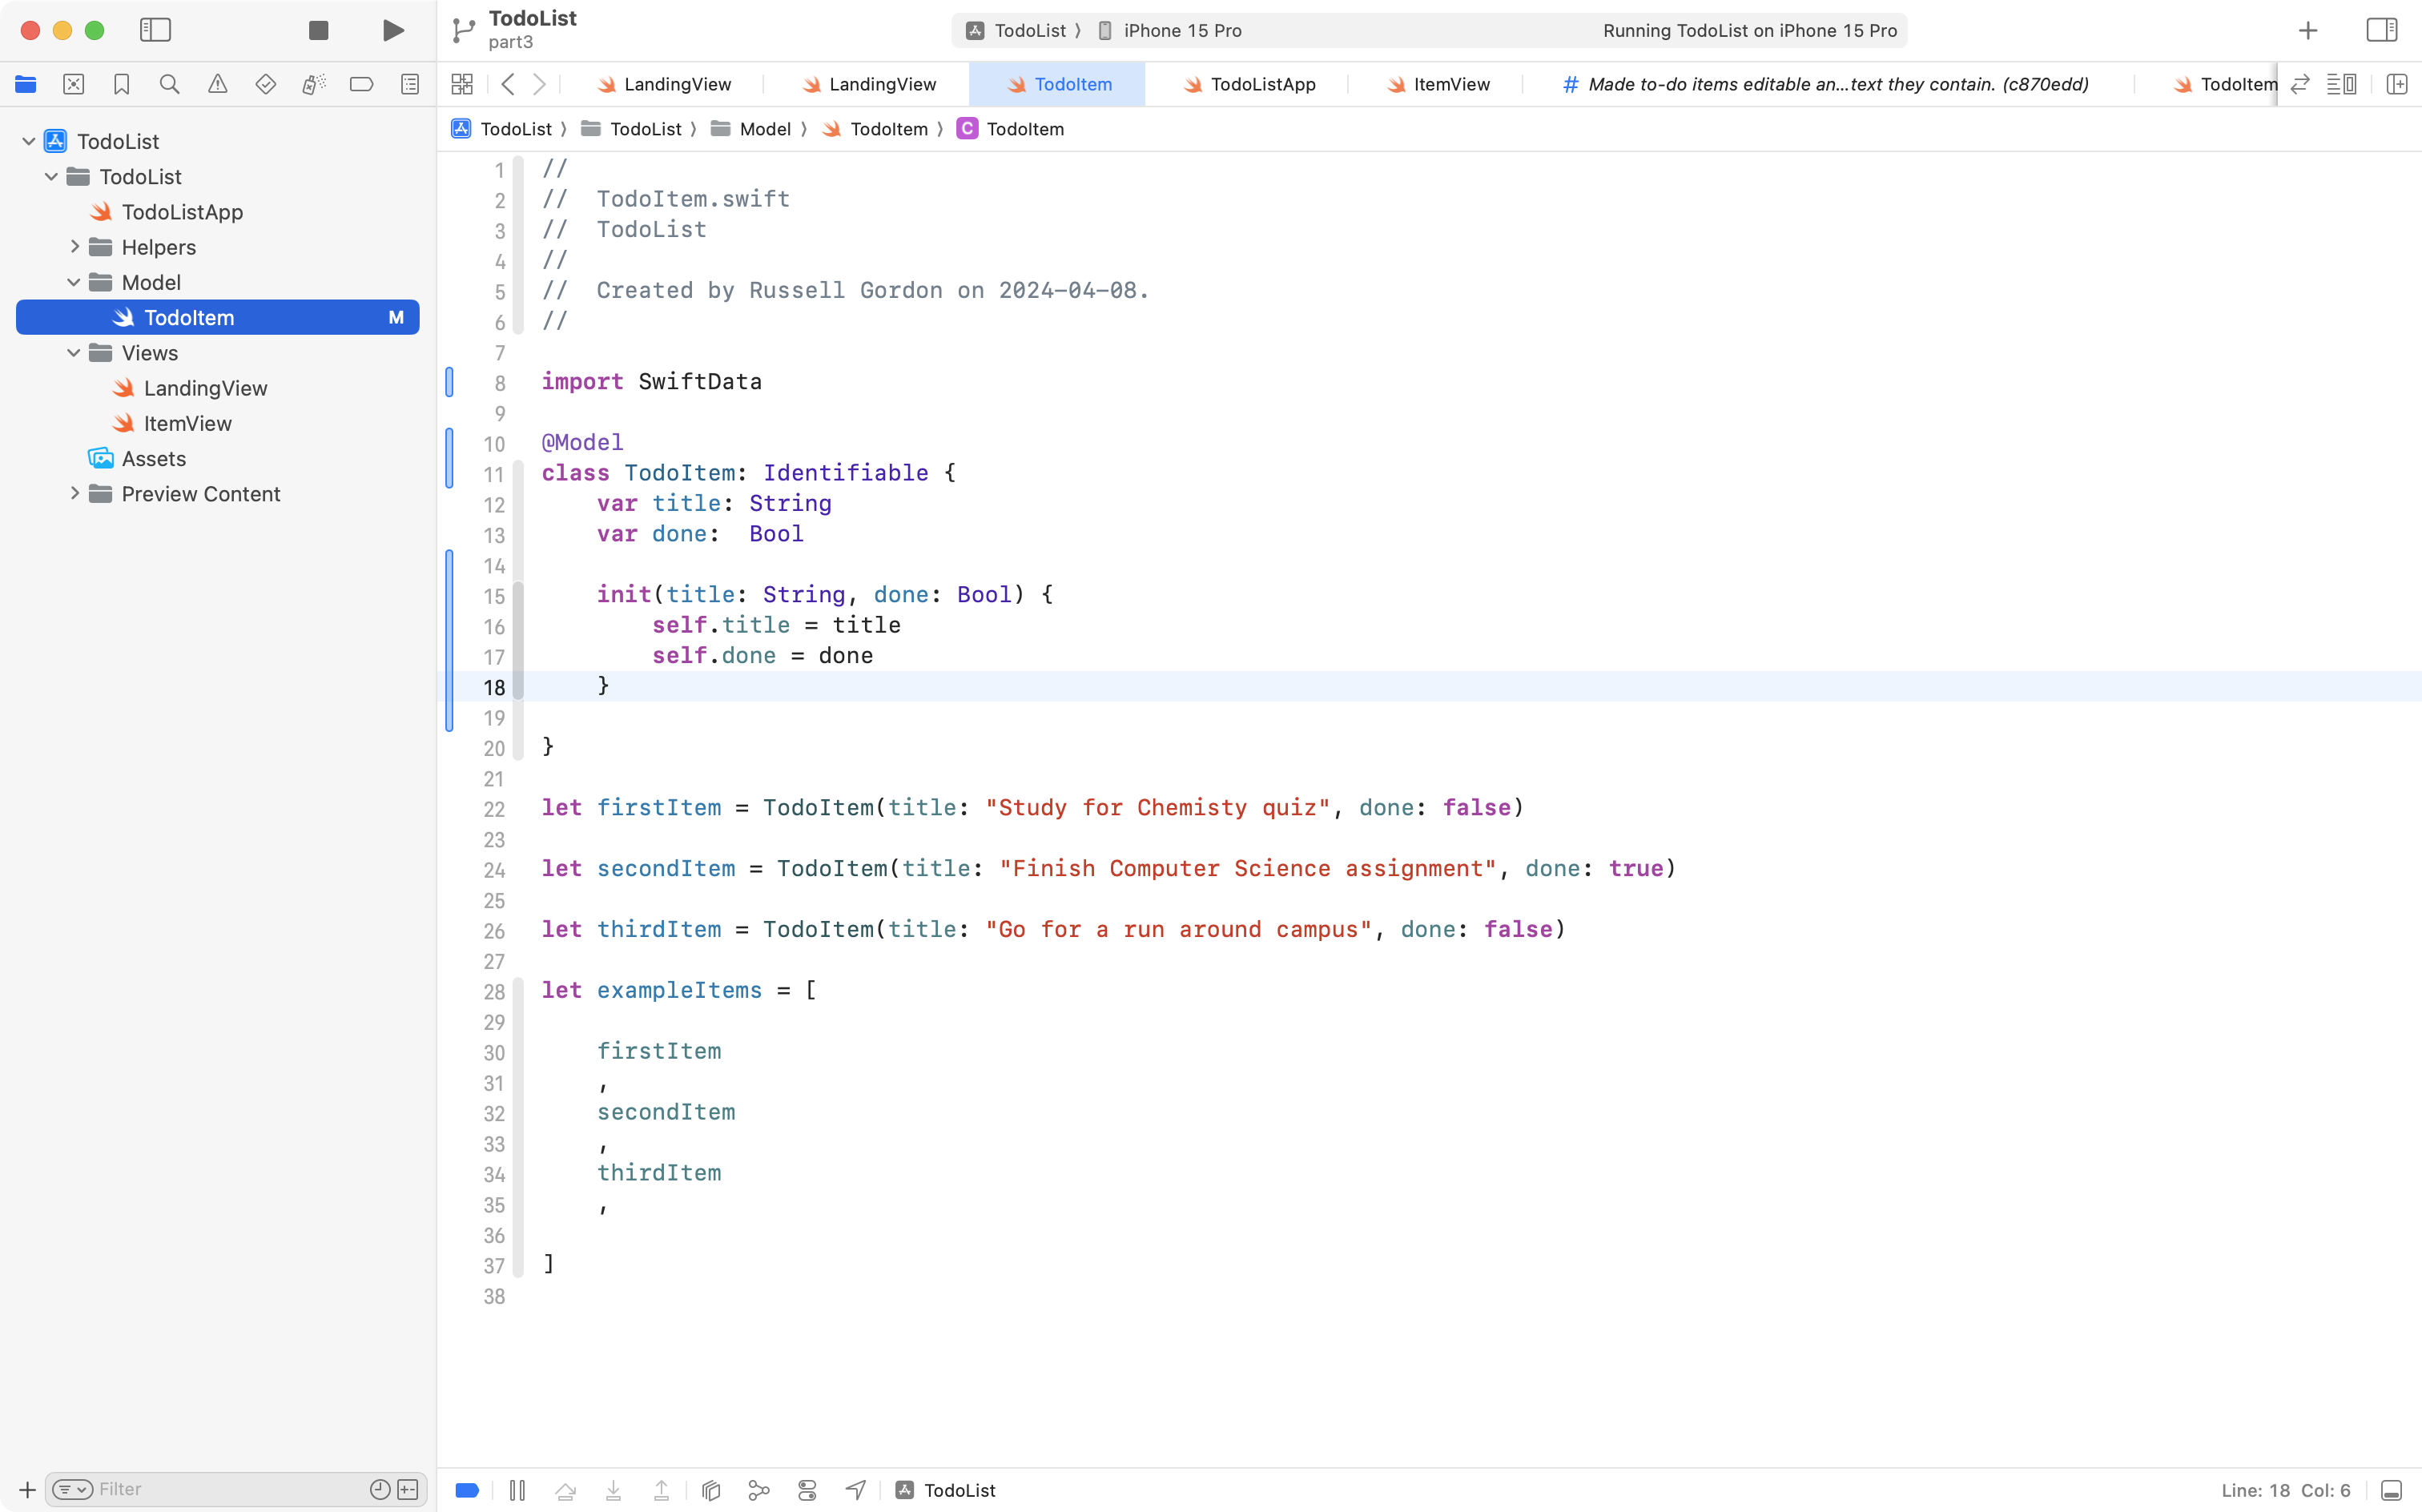Expand the Preview Content folder

(x=74, y=494)
